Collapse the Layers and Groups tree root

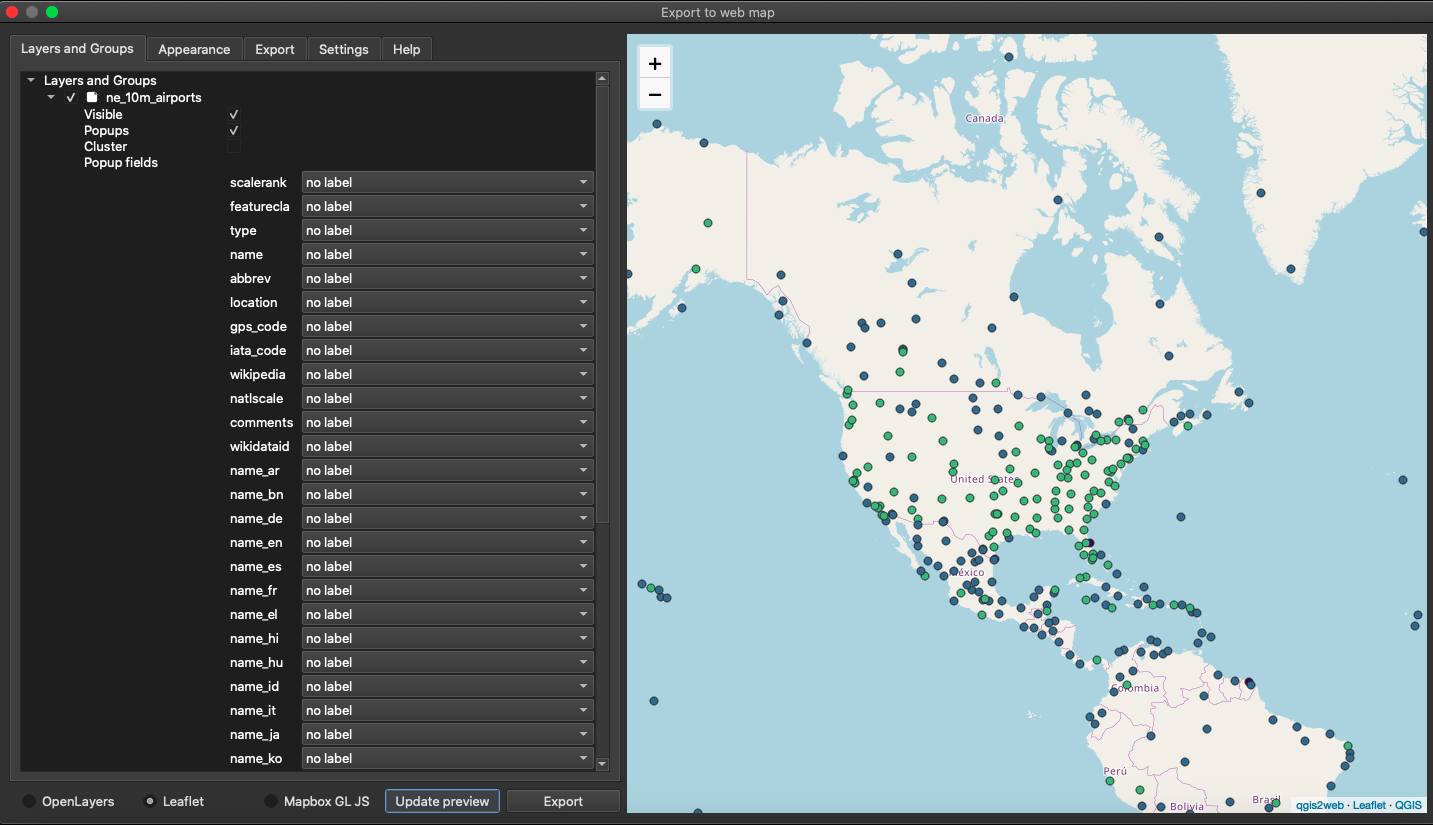click(31, 80)
